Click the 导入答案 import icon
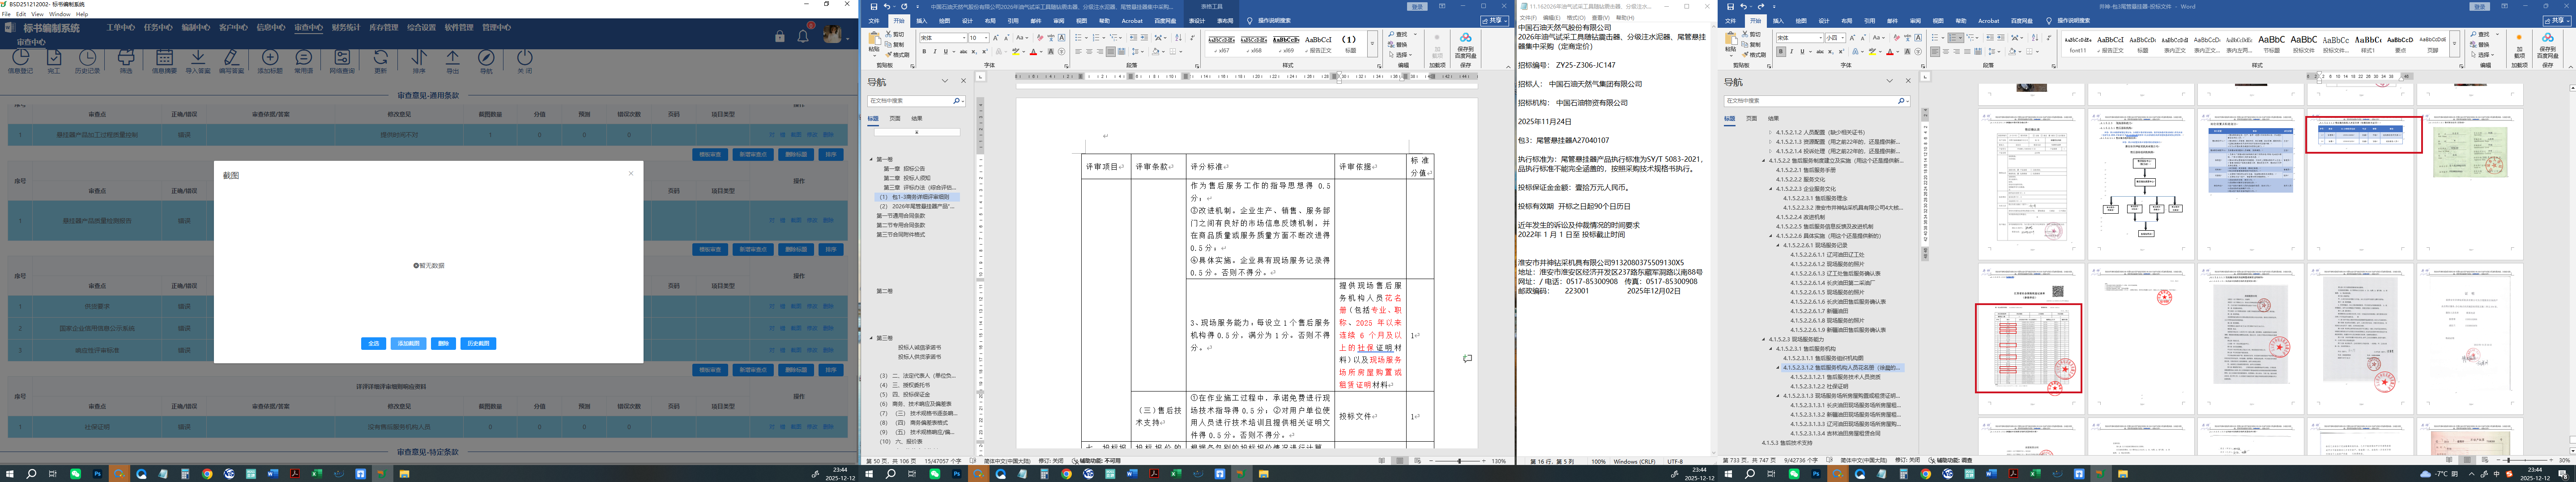 coord(198,62)
